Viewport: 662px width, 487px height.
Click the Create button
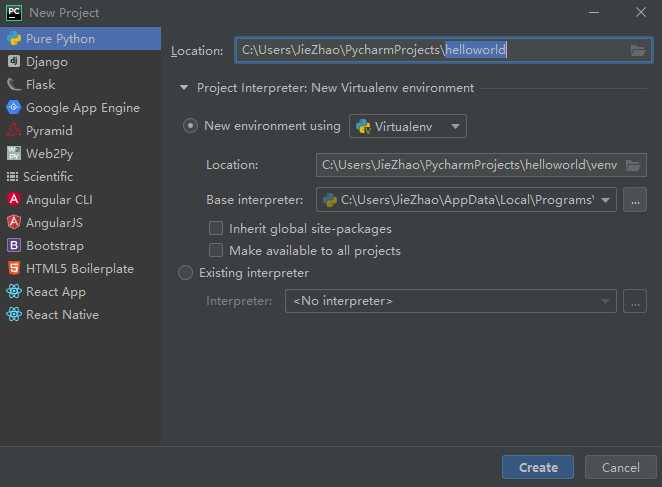tap(538, 467)
